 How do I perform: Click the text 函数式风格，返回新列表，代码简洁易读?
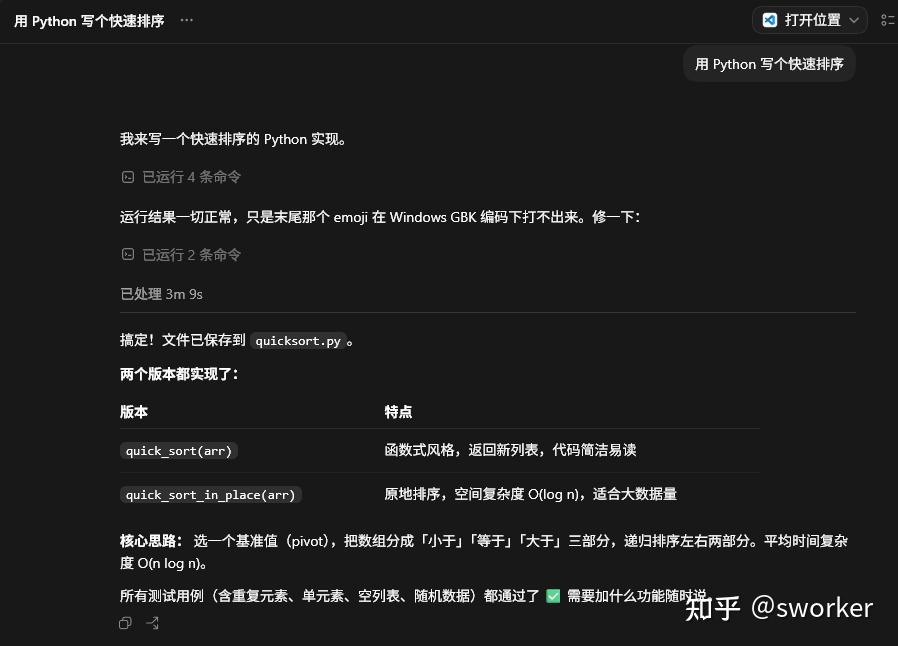point(510,450)
